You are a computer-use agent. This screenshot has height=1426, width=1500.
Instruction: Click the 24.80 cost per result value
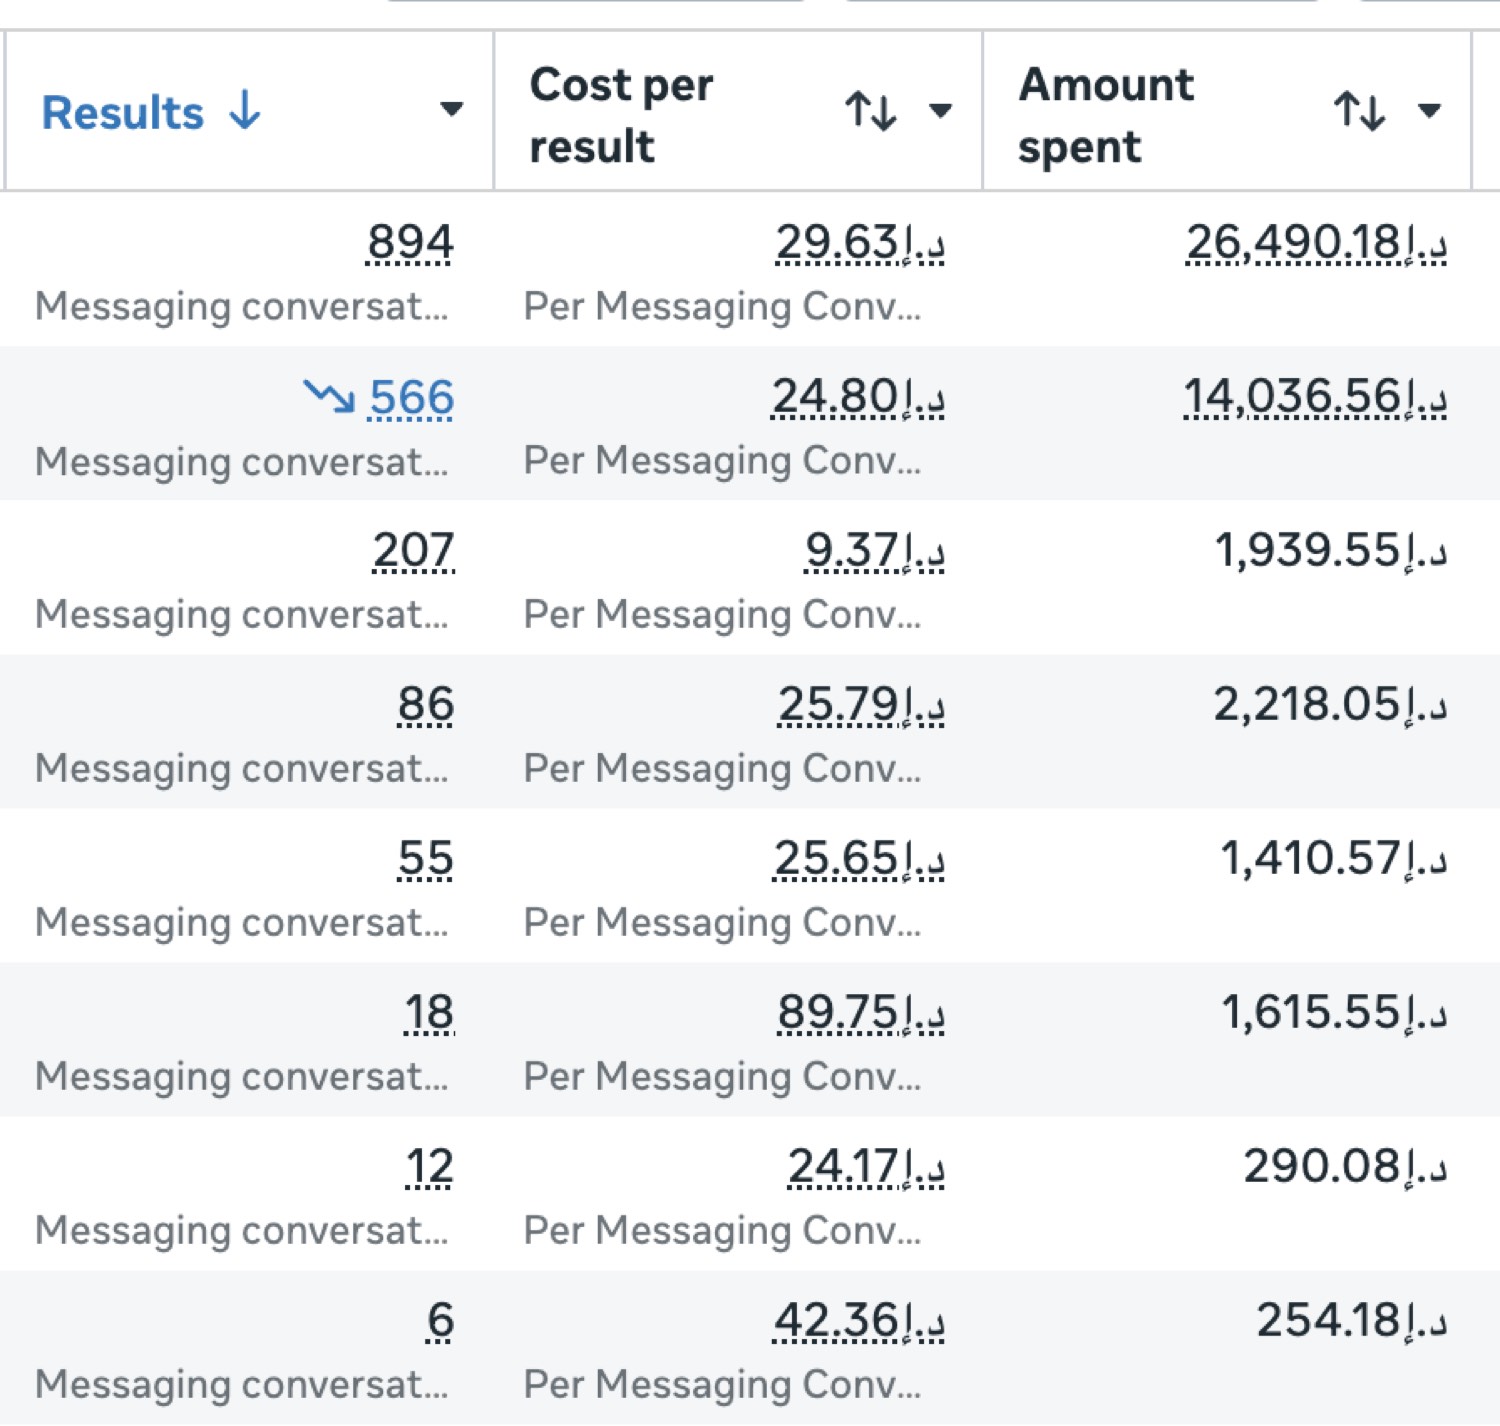(858, 397)
